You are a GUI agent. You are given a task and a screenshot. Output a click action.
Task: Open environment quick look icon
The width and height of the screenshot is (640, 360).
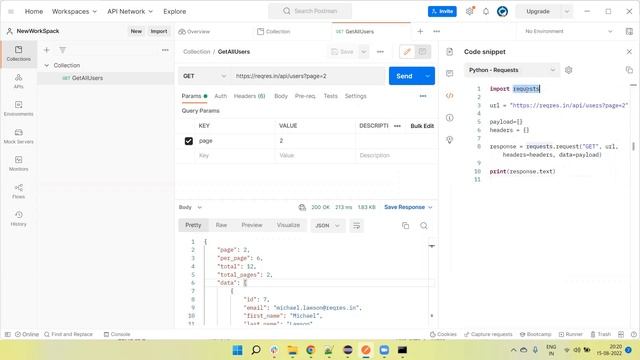tap(629, 31)
